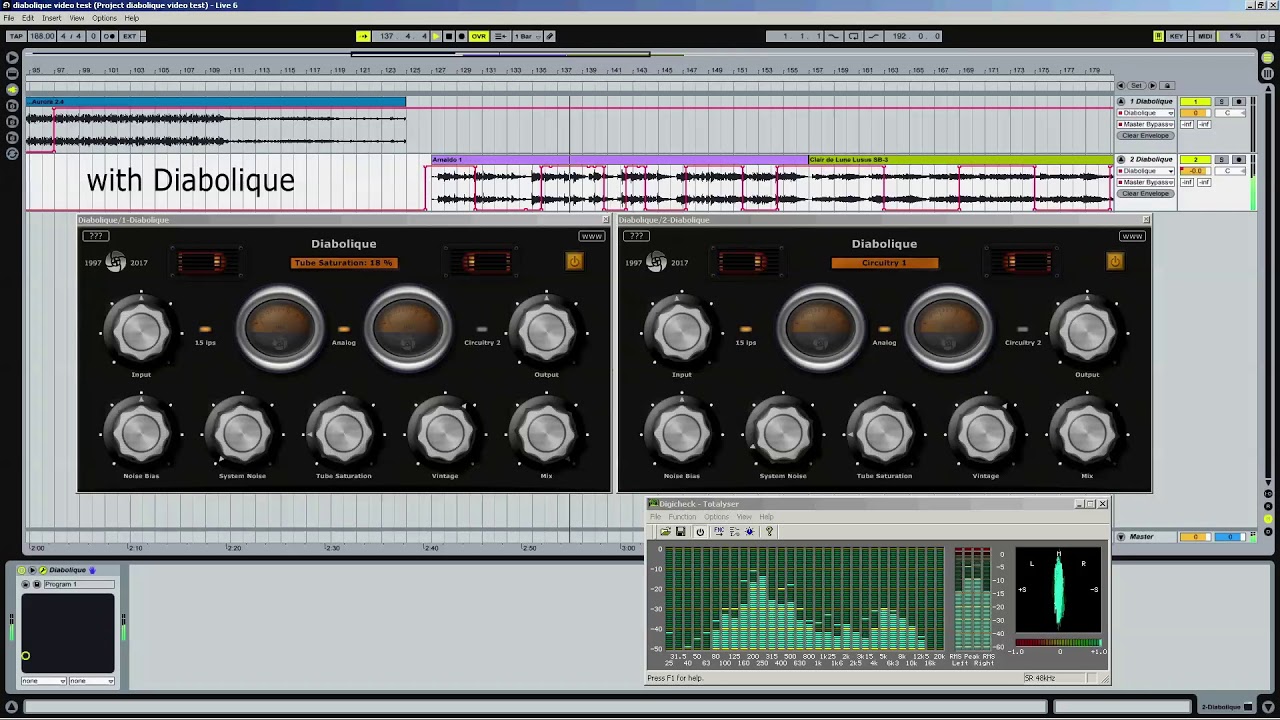Toggle the MIDI map mode switch
Image resolution: width=1280 pixels, height=720 pixels.
point(1205,36)
